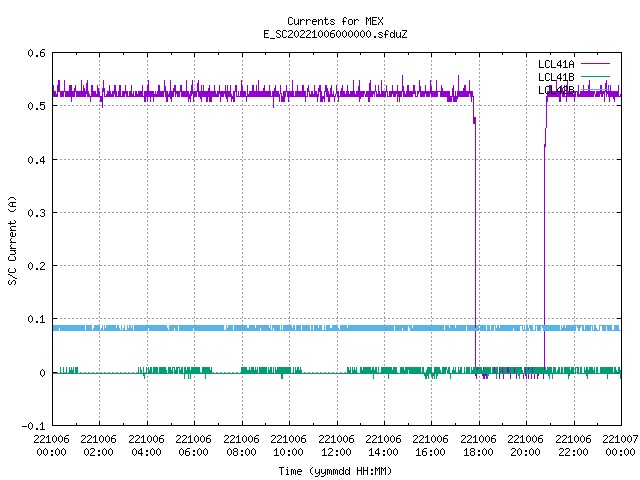Click the y-axis tick value 0.6
The width and height of the screenshot is (640, 480).
pos(36,53)
